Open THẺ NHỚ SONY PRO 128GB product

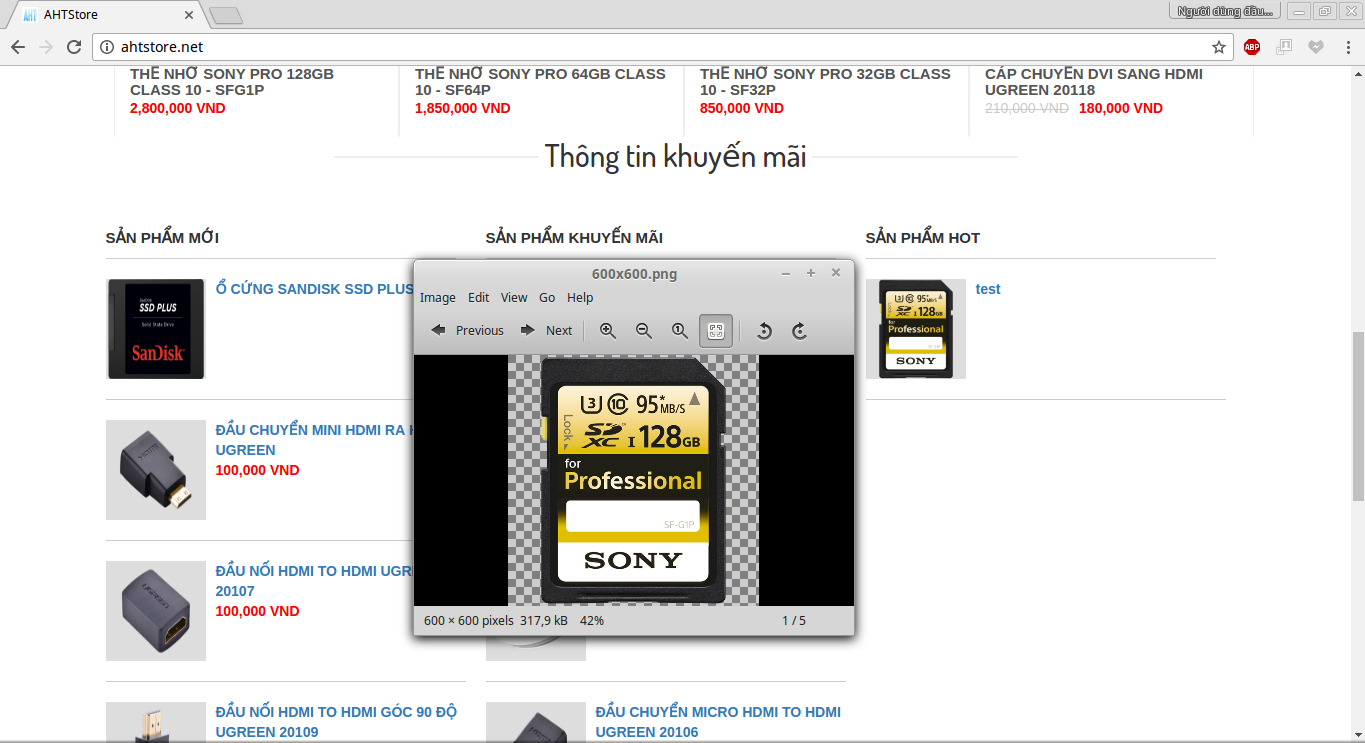232,82
